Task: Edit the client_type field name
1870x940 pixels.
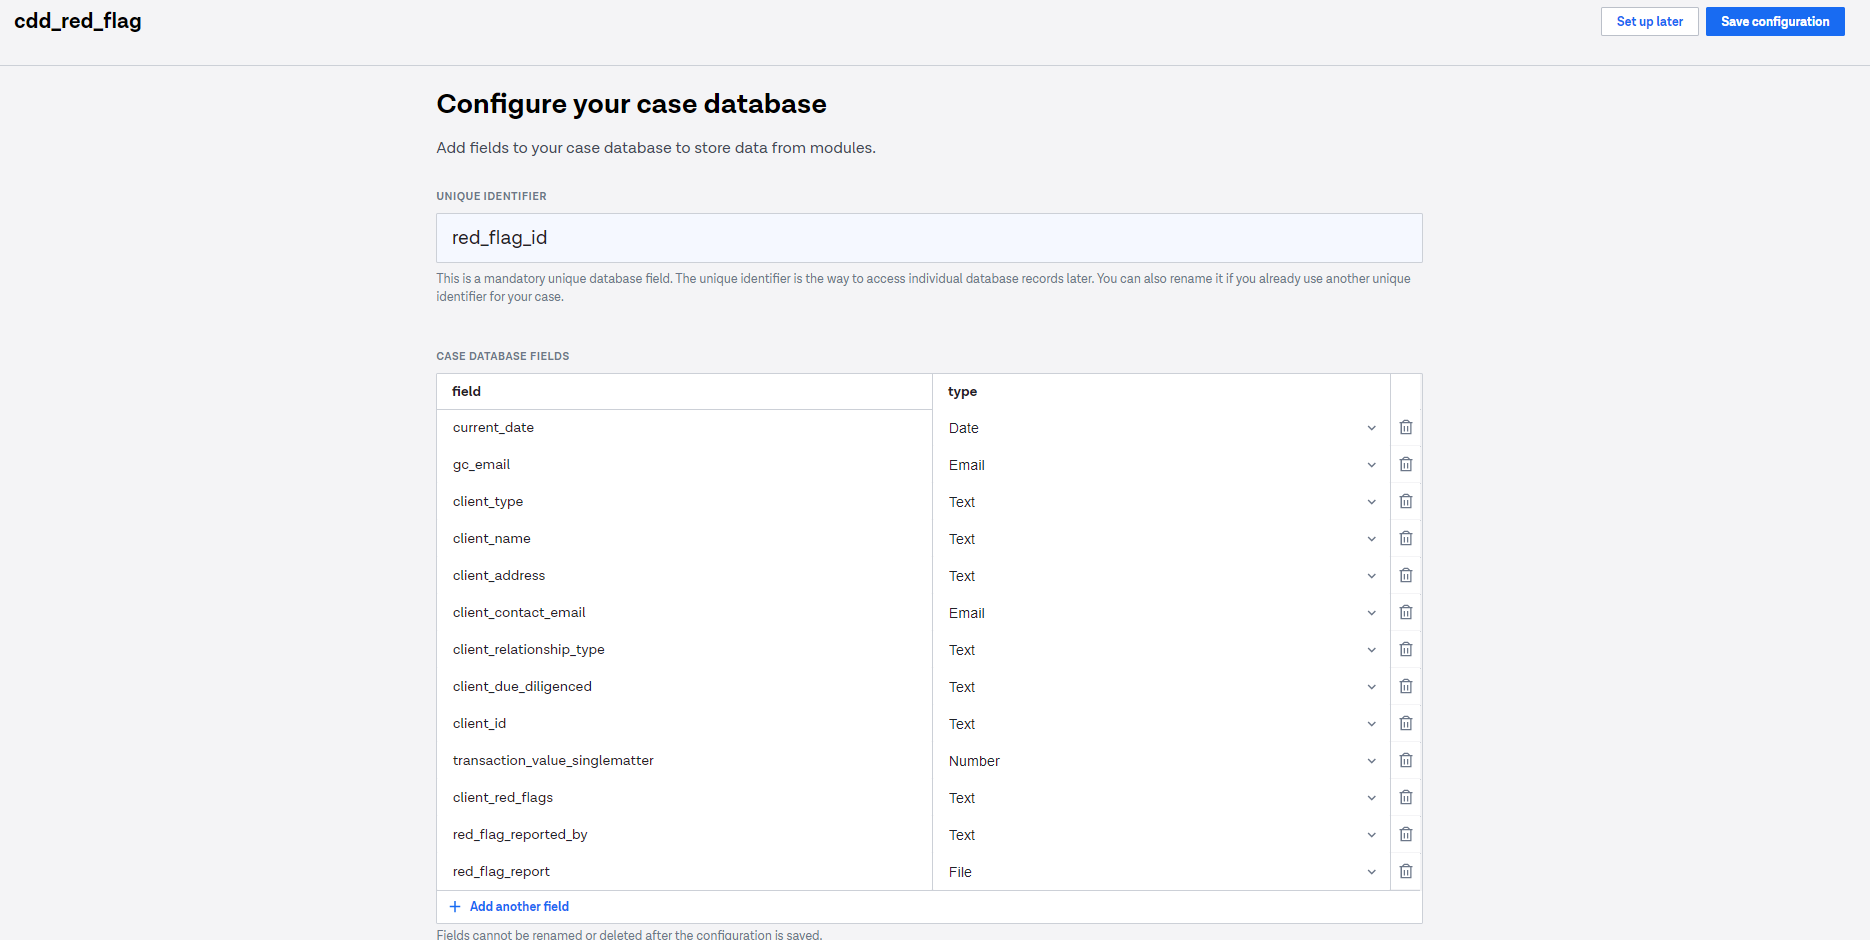Action: [x=685, y=501]
